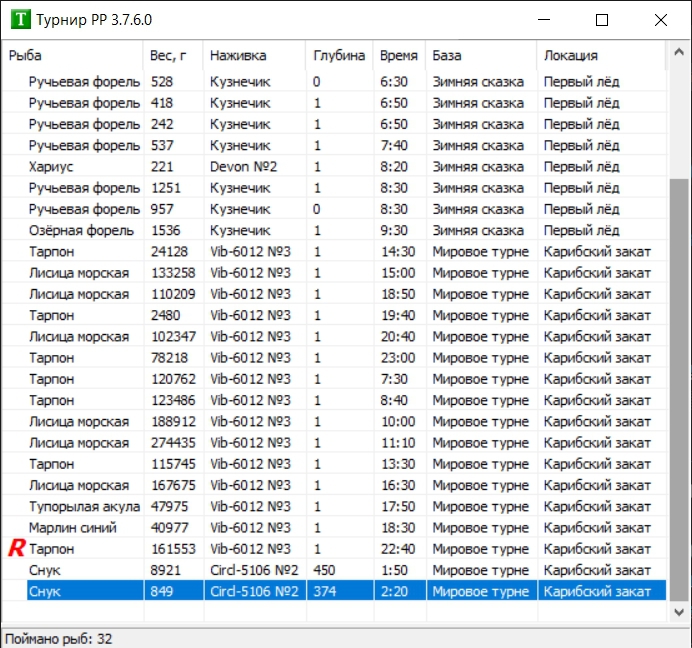Click weight 849 in highlighted row
The width and height of the screenshot is (692, 648).
tap(162, 591)
